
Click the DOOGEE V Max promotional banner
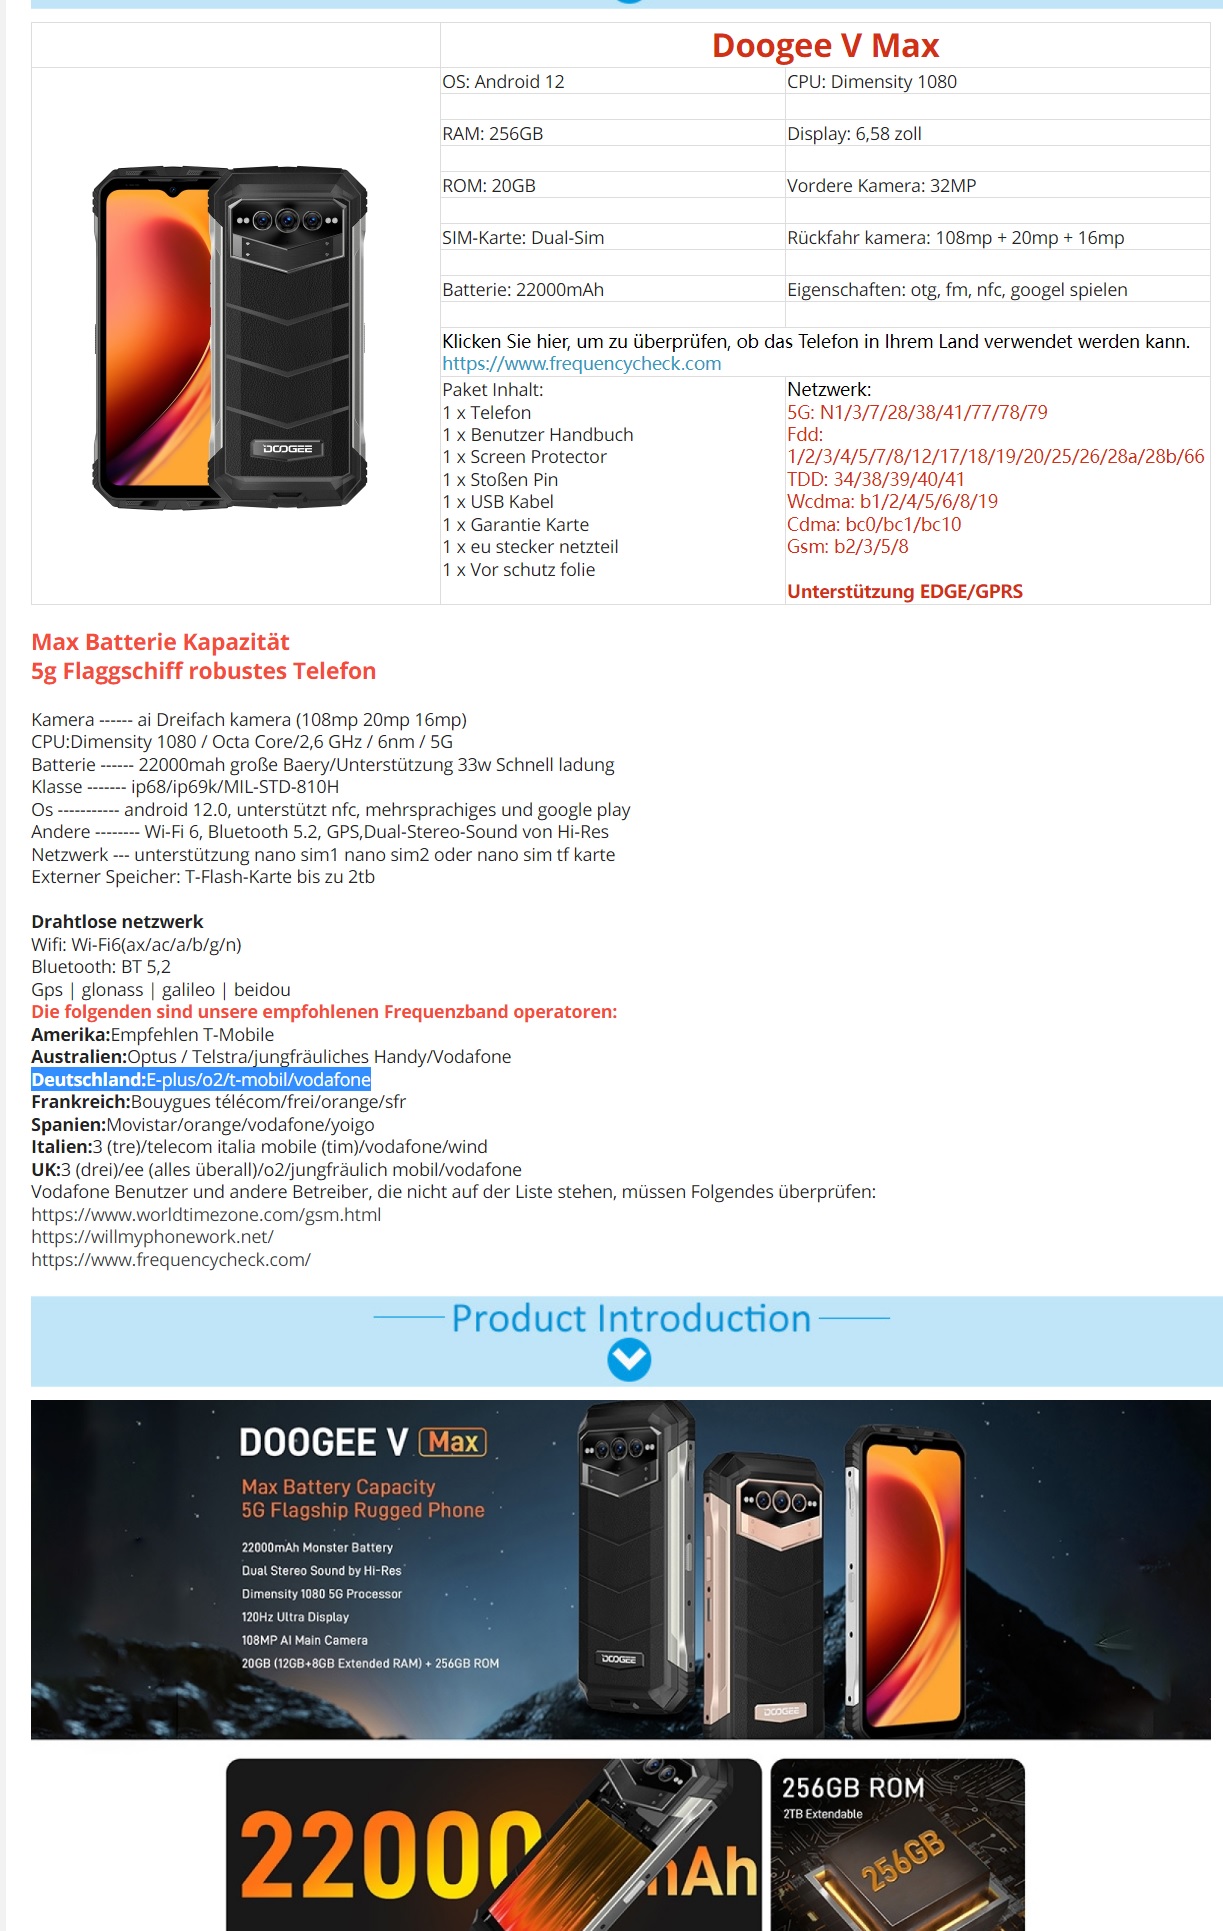[x=620, y=1569]
